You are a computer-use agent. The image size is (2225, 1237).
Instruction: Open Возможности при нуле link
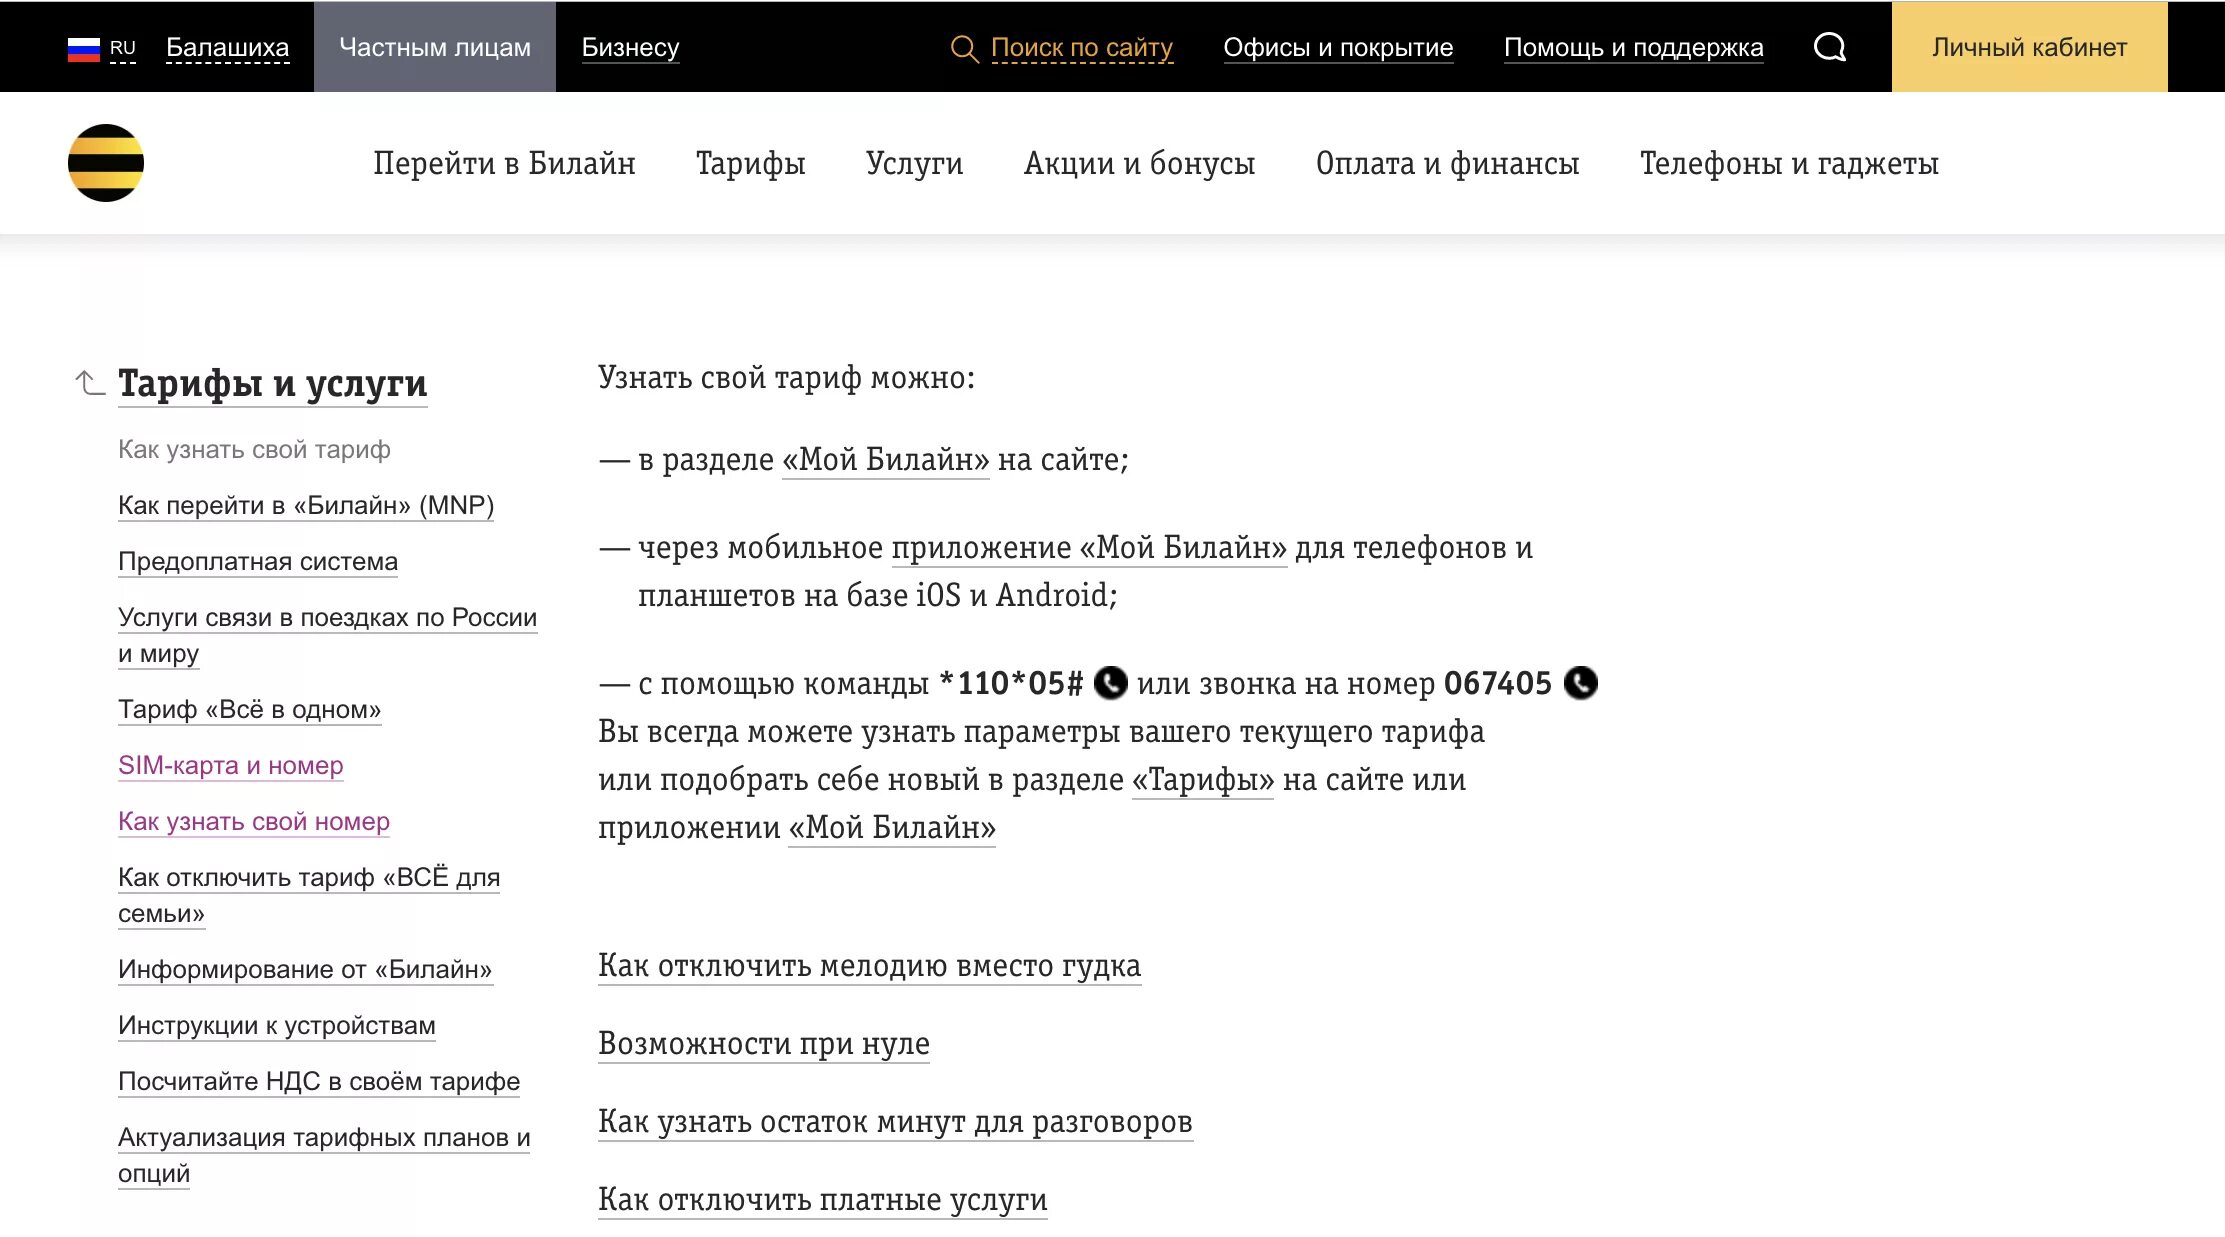click(x=764, y=1044)
